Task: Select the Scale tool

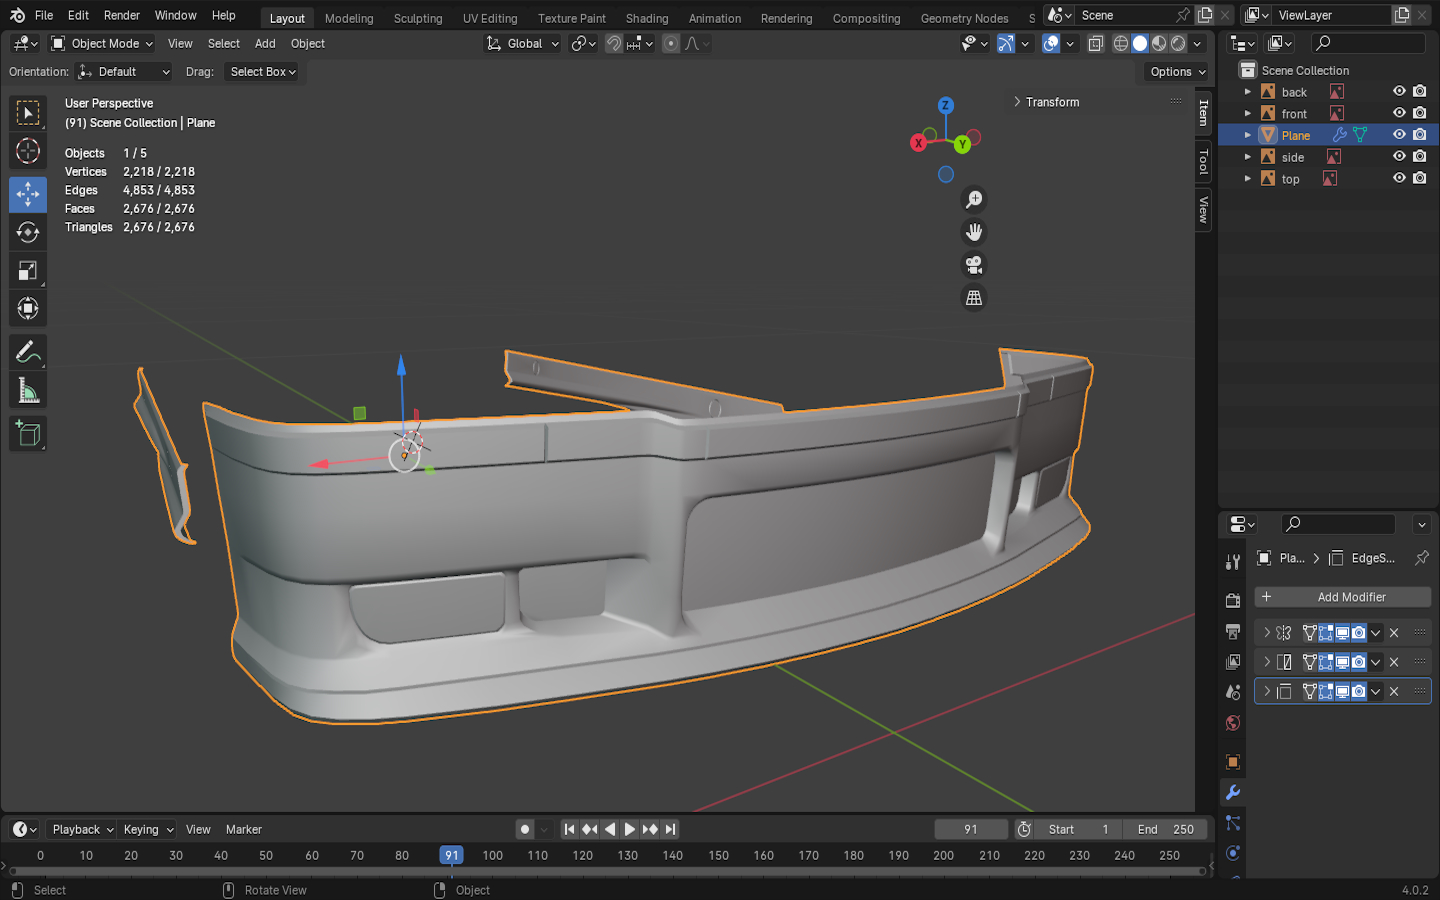Action: pos(28,271)
